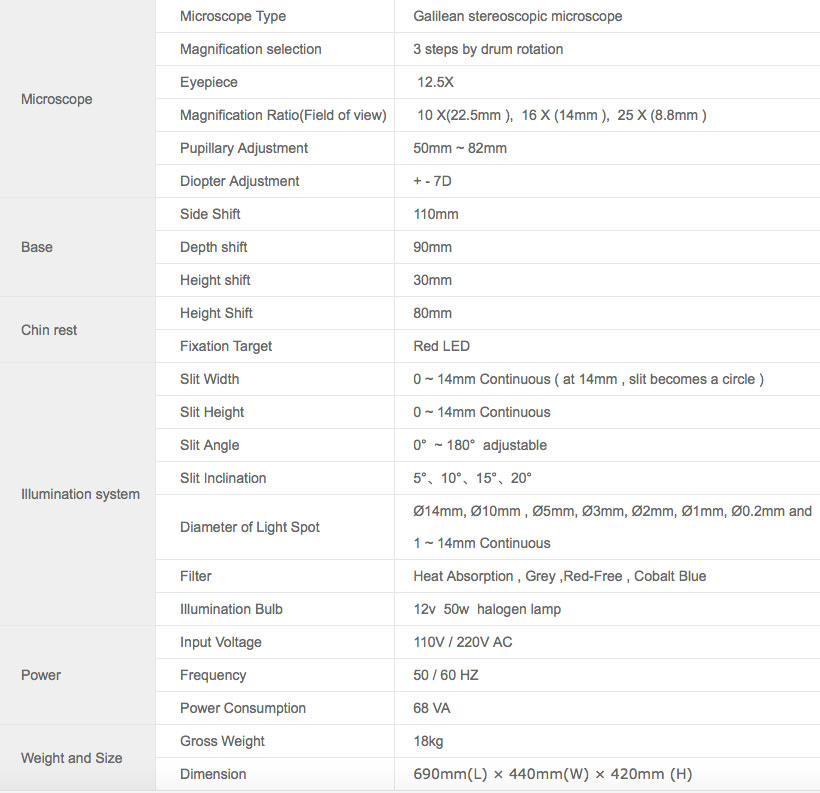Select the Pupillary Adjustment label
Screen dimensions: 820x793
pyautogui.click(x=244, y=148)
